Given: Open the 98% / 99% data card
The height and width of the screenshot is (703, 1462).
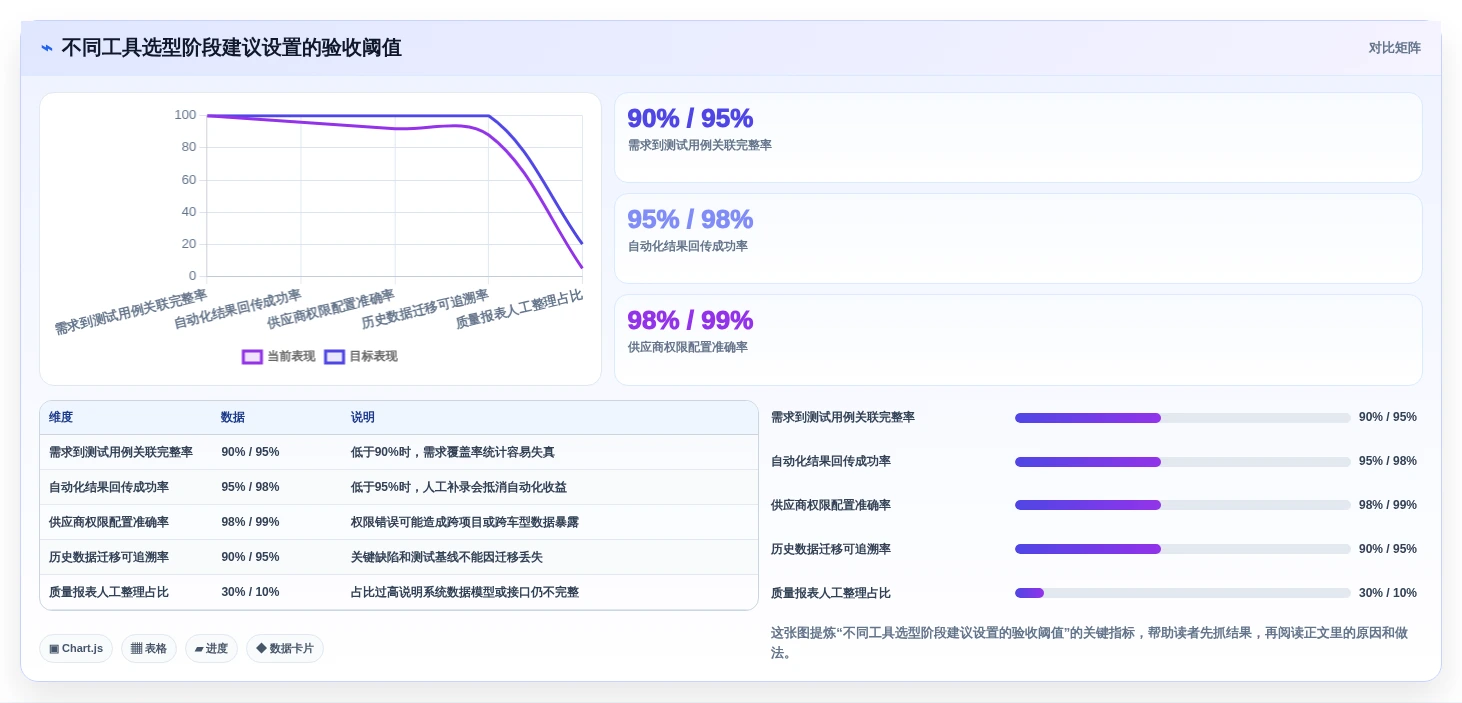Looking at the screenshot, I should point(1018,340).
